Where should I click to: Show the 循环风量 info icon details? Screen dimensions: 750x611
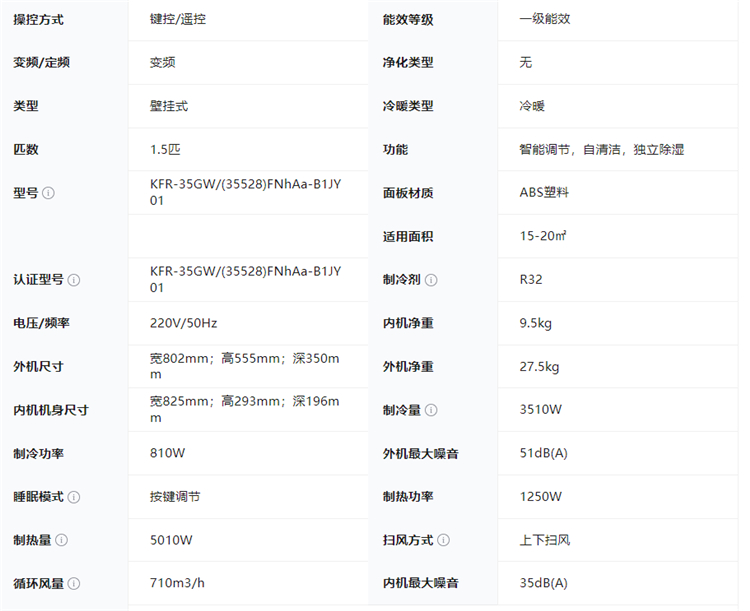[73, 584]
